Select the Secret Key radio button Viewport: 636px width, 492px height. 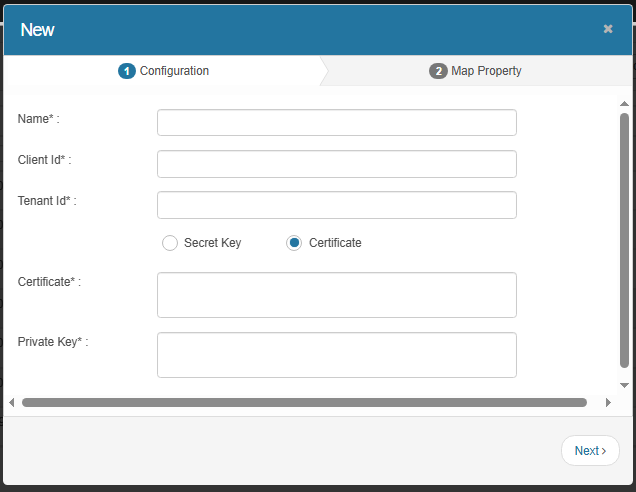pyautogui.click(x=170, y=243)
